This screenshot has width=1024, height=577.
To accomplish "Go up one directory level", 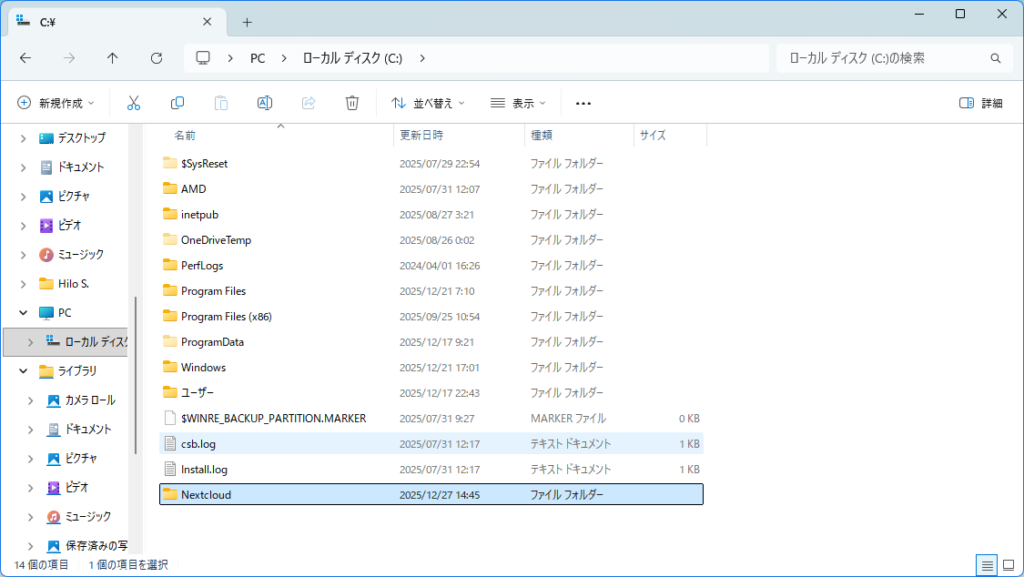I will coord(112,58).
